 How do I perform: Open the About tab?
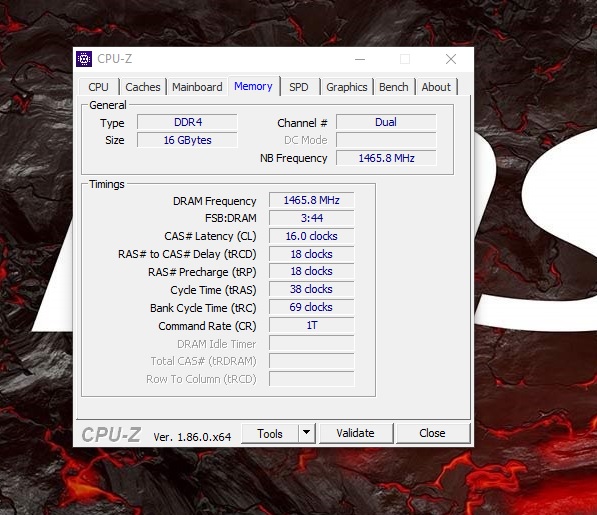[436, 87]
